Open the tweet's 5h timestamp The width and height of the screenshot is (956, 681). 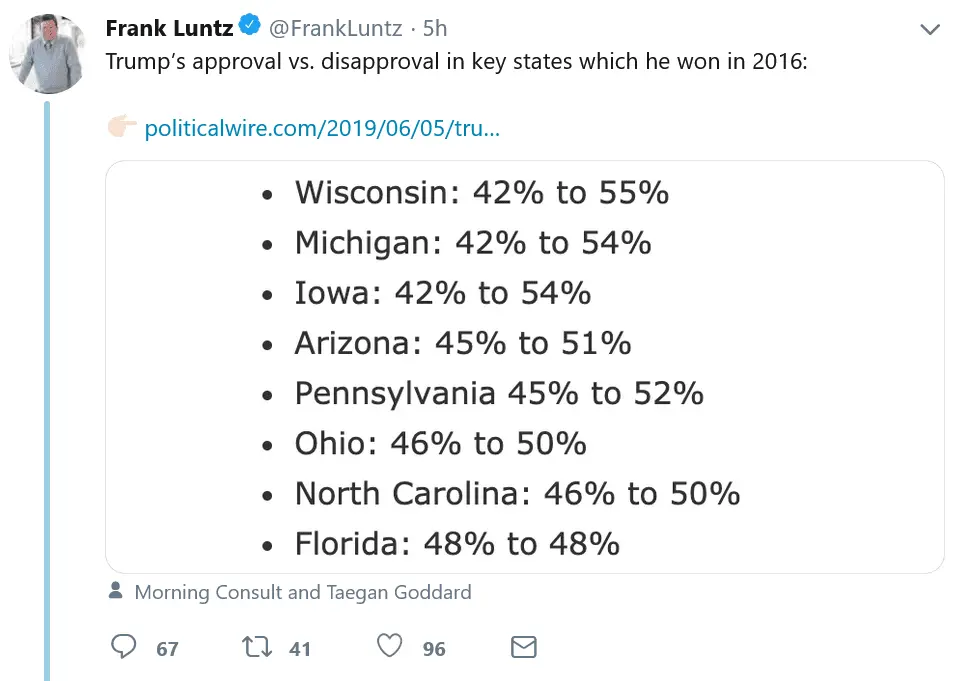(x=435, y=29)
